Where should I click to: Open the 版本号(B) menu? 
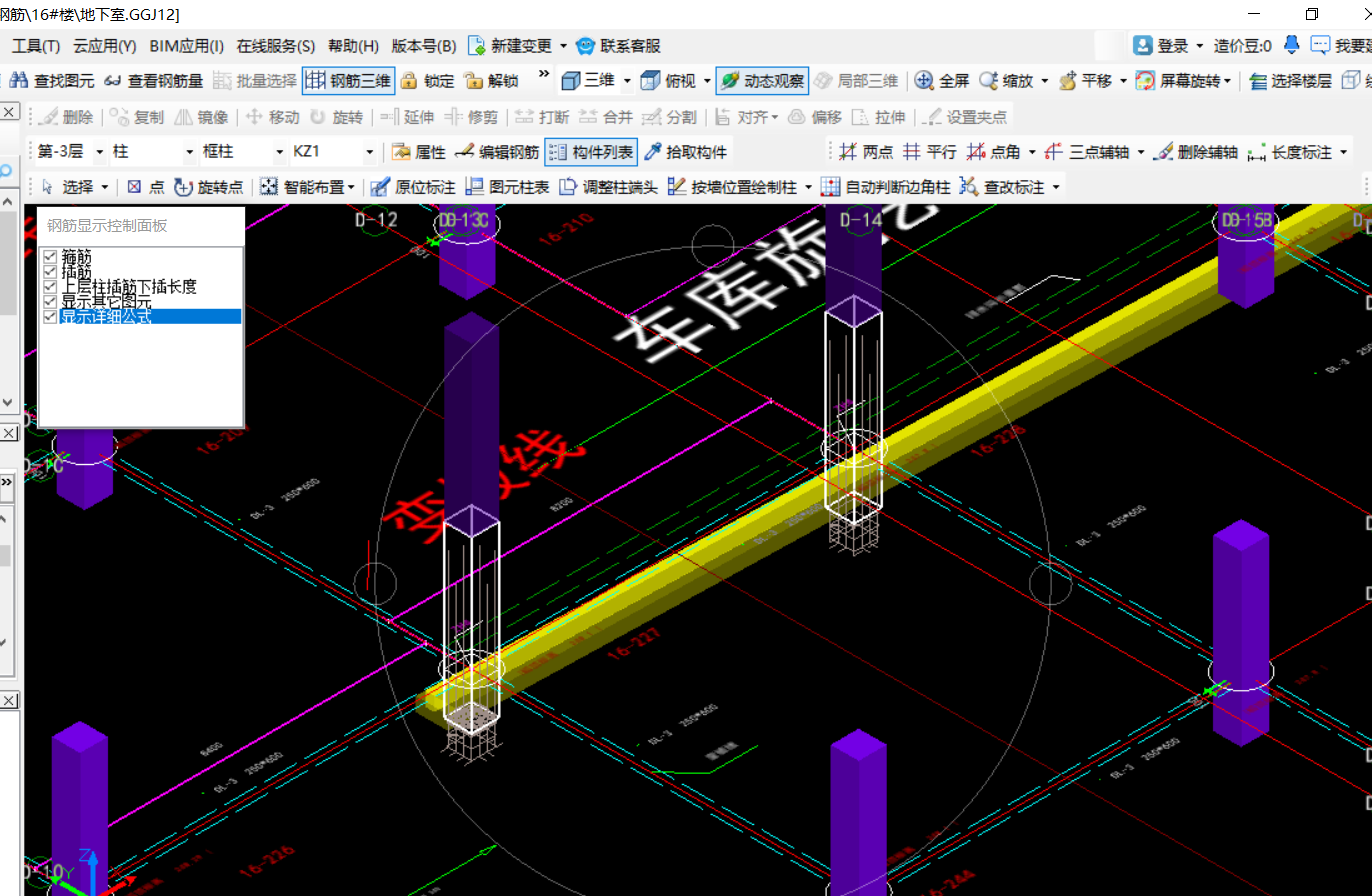click(424, 46)
